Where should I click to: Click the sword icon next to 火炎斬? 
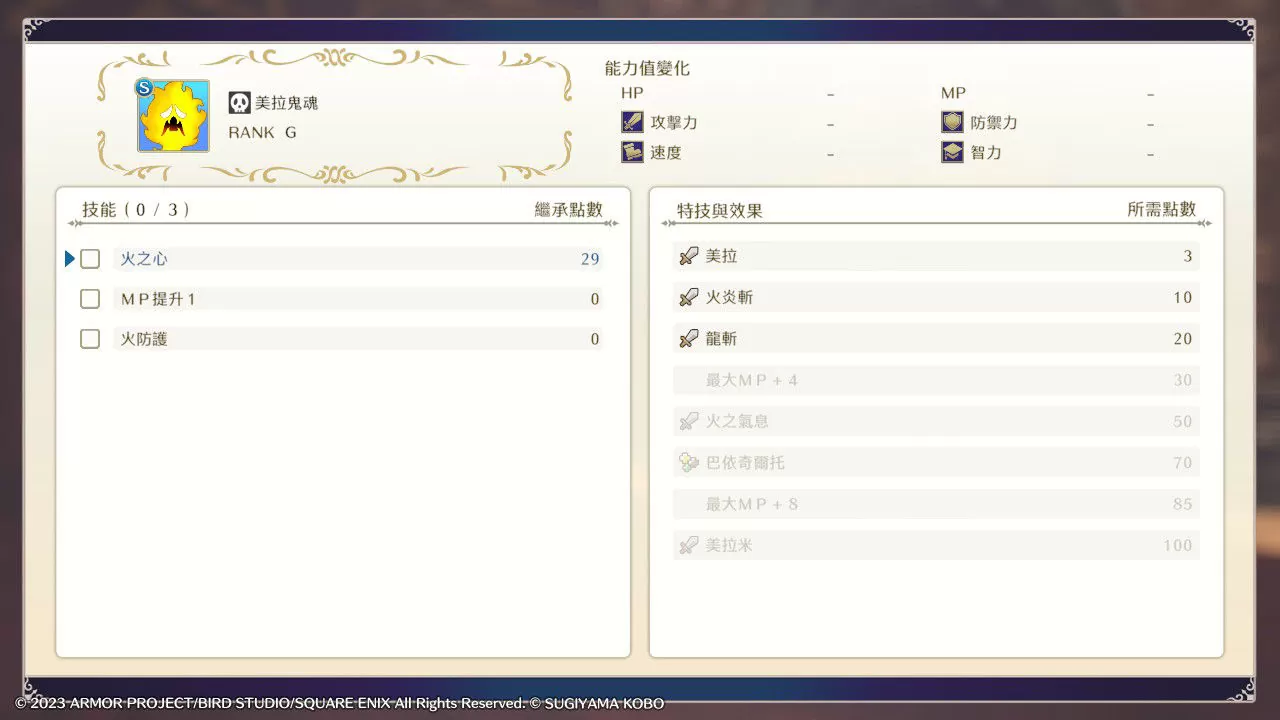pyautogui.click(x=688, y=297)
